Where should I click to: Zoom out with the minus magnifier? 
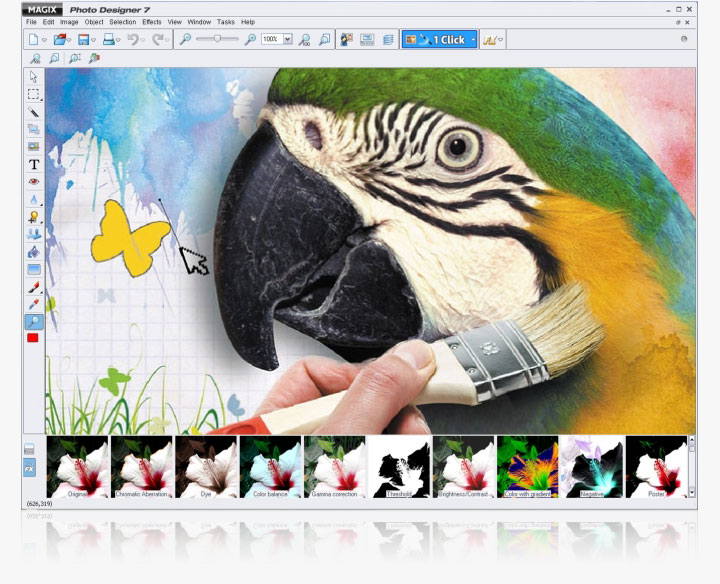(185, 39)
